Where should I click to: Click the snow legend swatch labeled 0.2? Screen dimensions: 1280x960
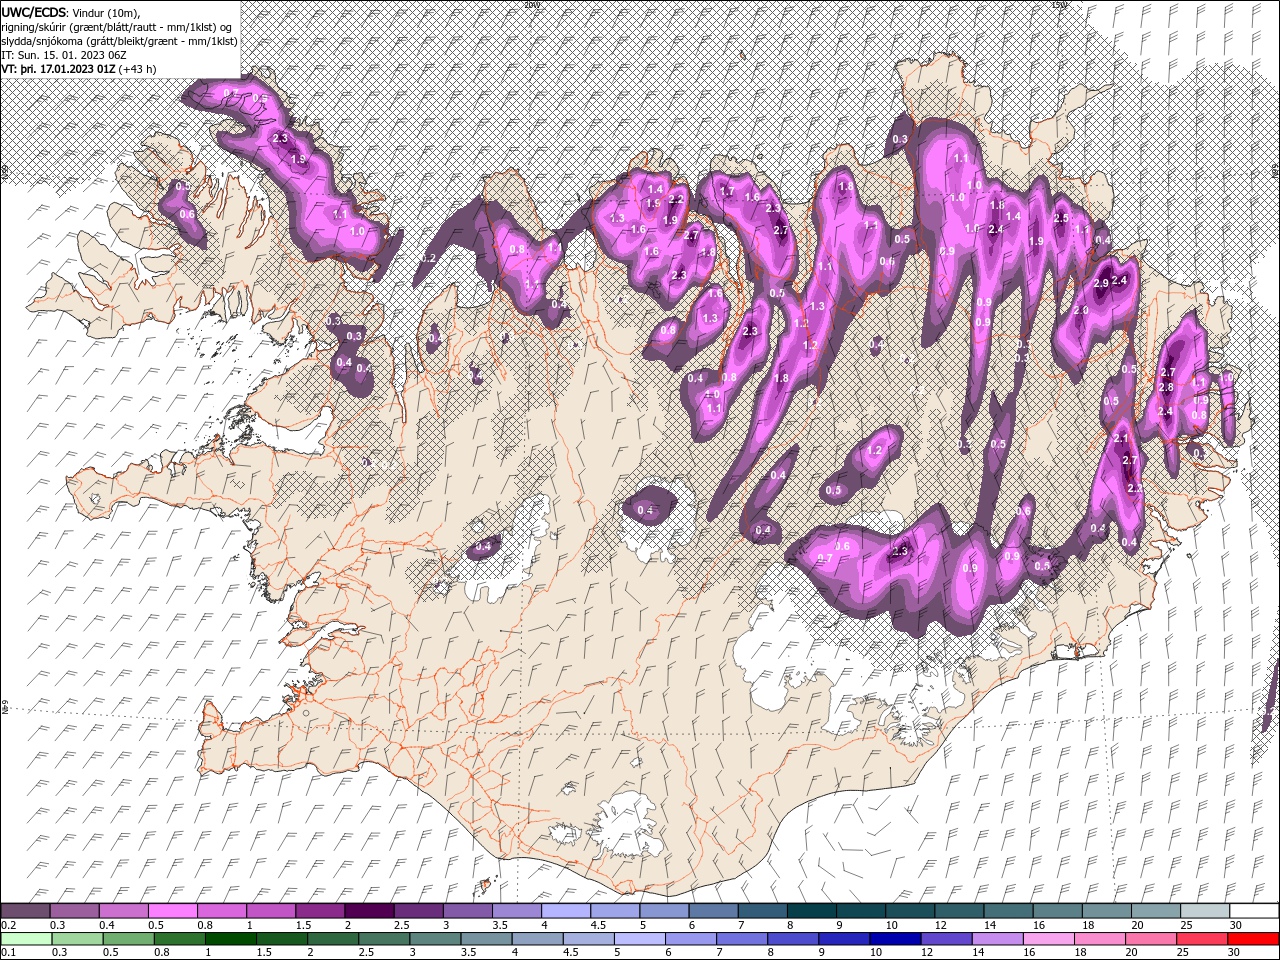[x=26, y=910]
